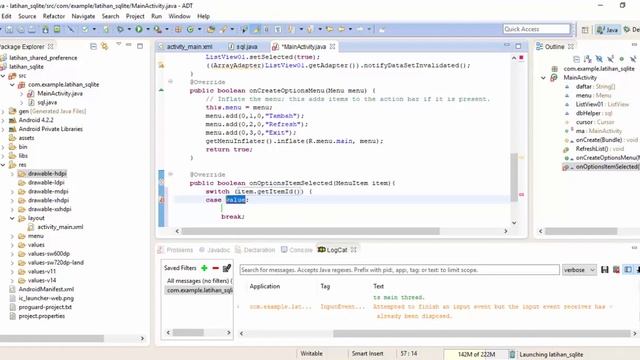Maximize the editor area
This screenshot has width=640, height=360.
click(x=518, y=46)
